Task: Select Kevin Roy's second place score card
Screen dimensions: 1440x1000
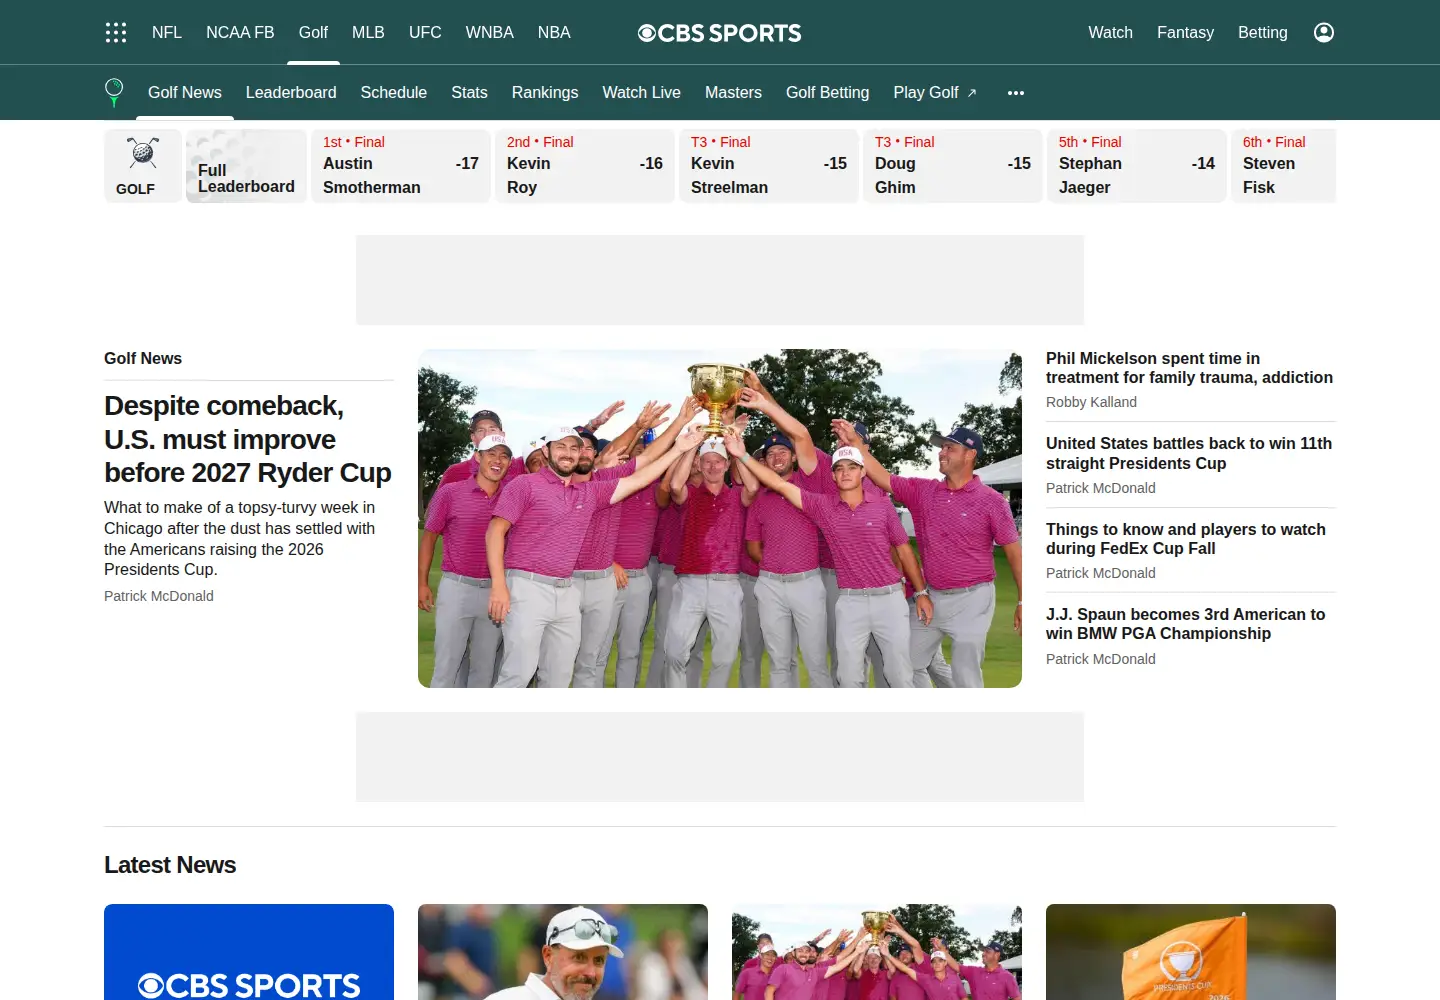Action: coord(585,166)
